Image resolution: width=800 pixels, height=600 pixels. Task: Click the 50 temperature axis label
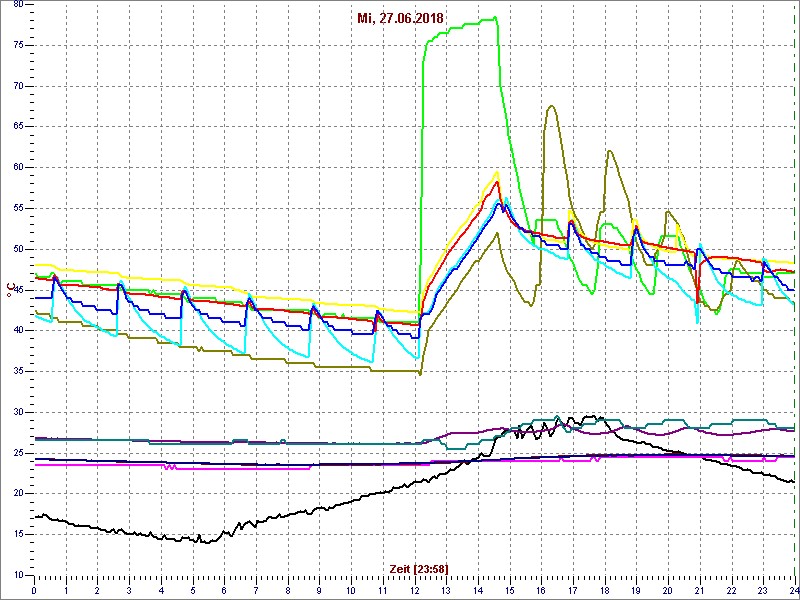[x=18, y=249]
